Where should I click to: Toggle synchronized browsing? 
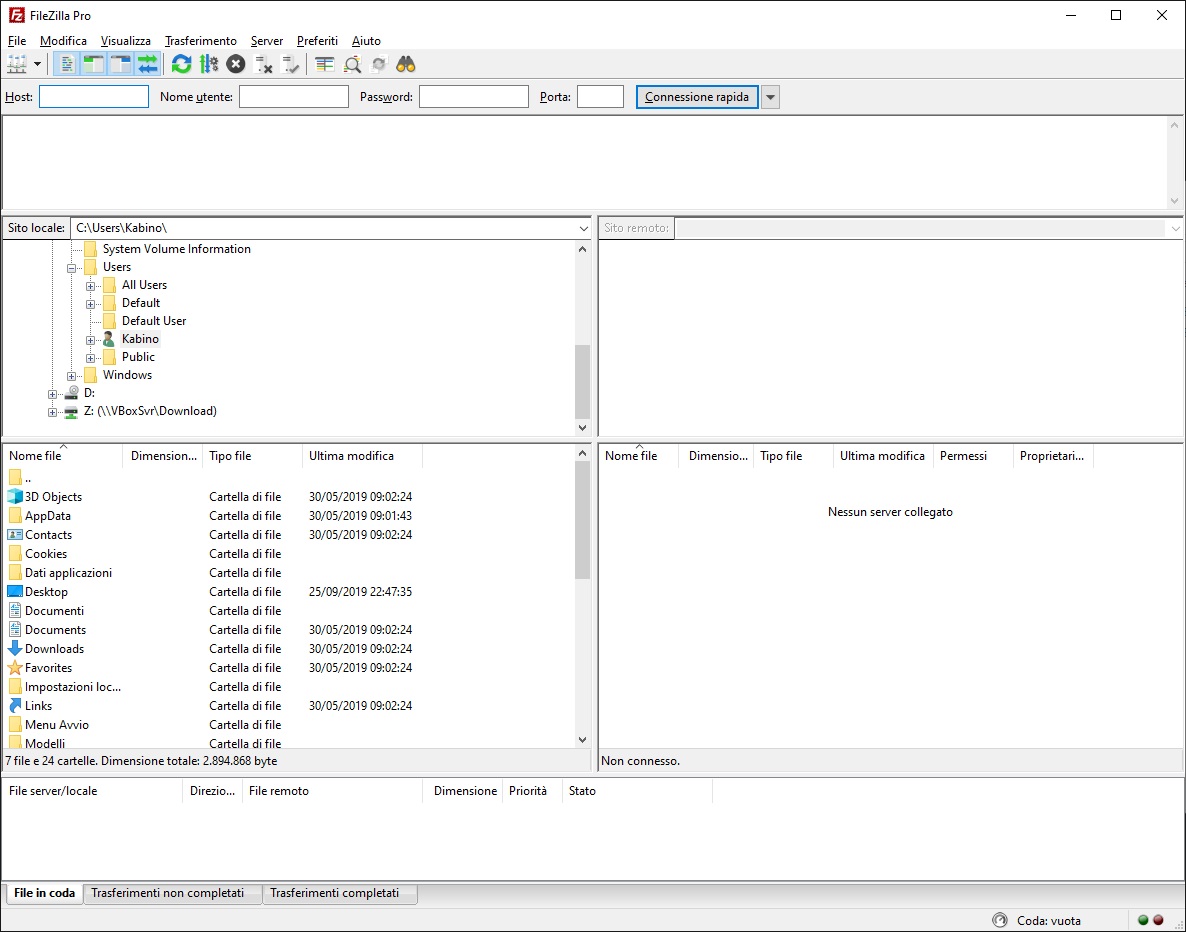(379, 64)
